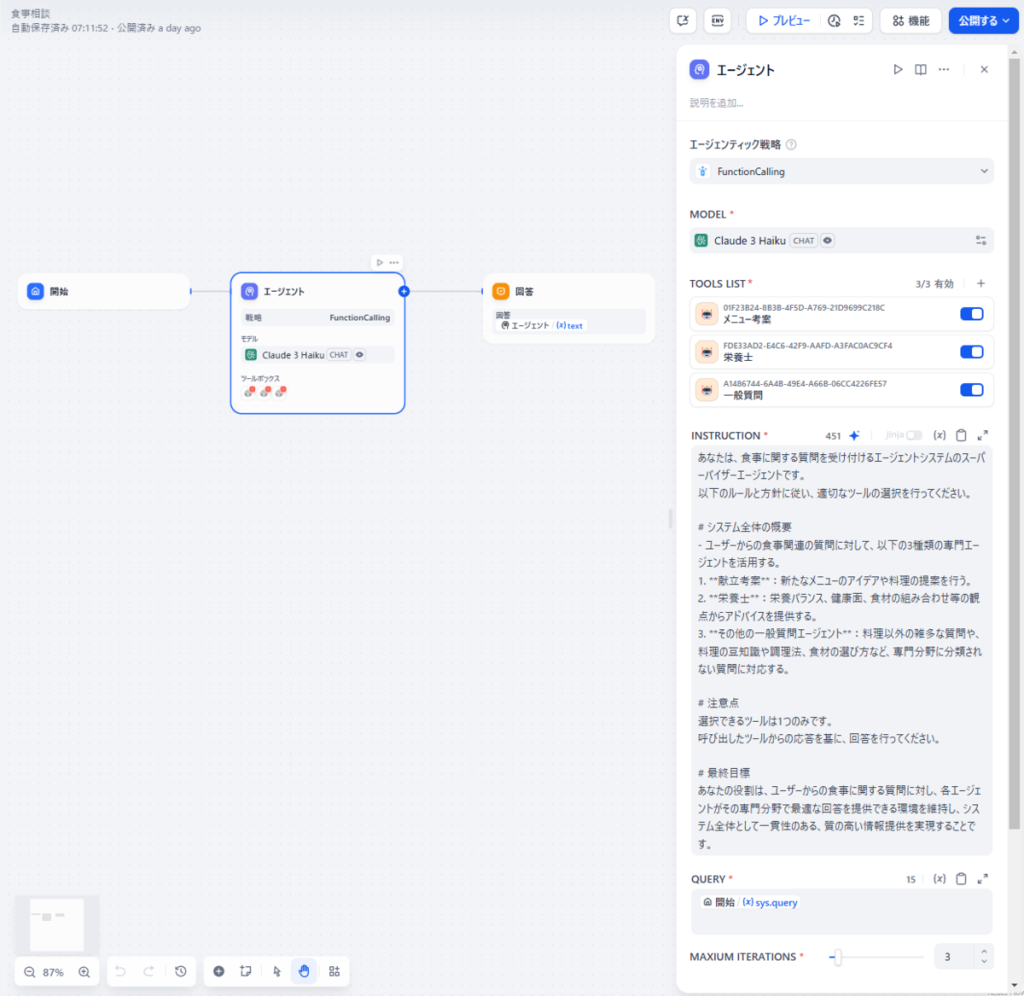This screenshot has width=1024, height=996.
Task: Click the MAXIUM ITERATIONS slider handle
Action: pyautogui.click(x=838, y=957)
